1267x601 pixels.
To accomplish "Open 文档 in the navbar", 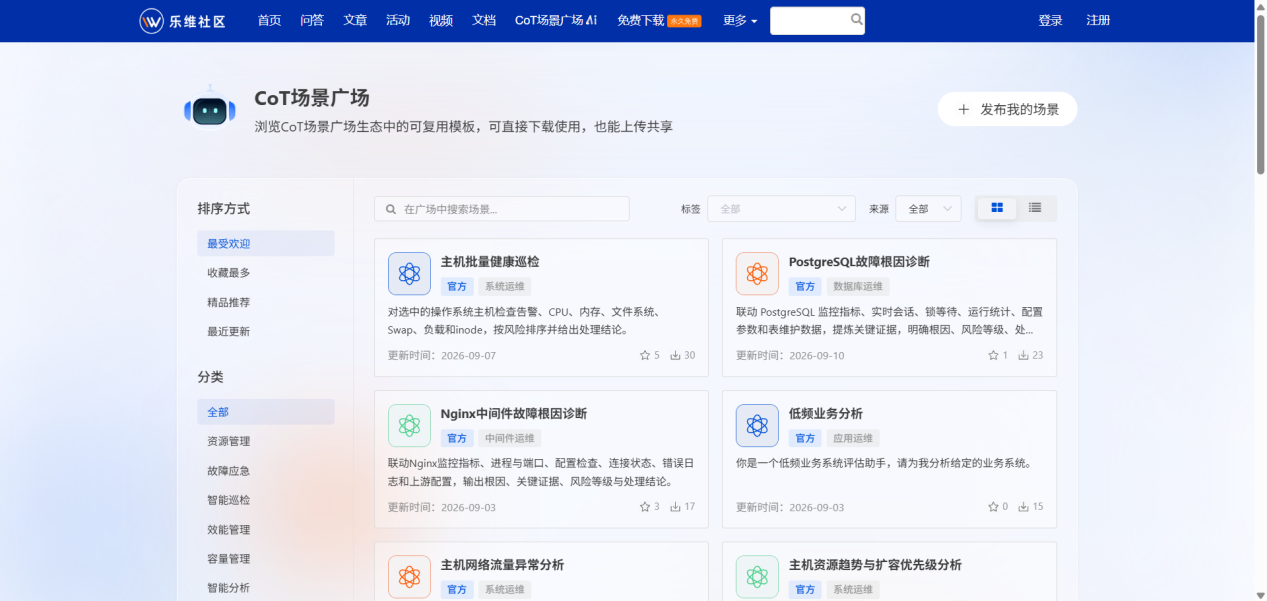I will pyautogui.click(x=484, y=21).
